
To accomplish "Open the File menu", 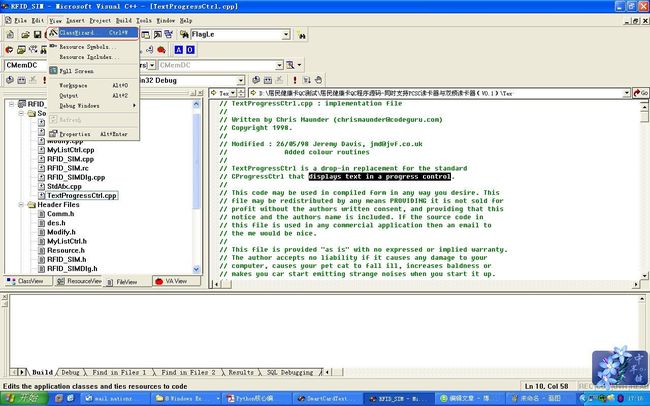I will [20, 20].
